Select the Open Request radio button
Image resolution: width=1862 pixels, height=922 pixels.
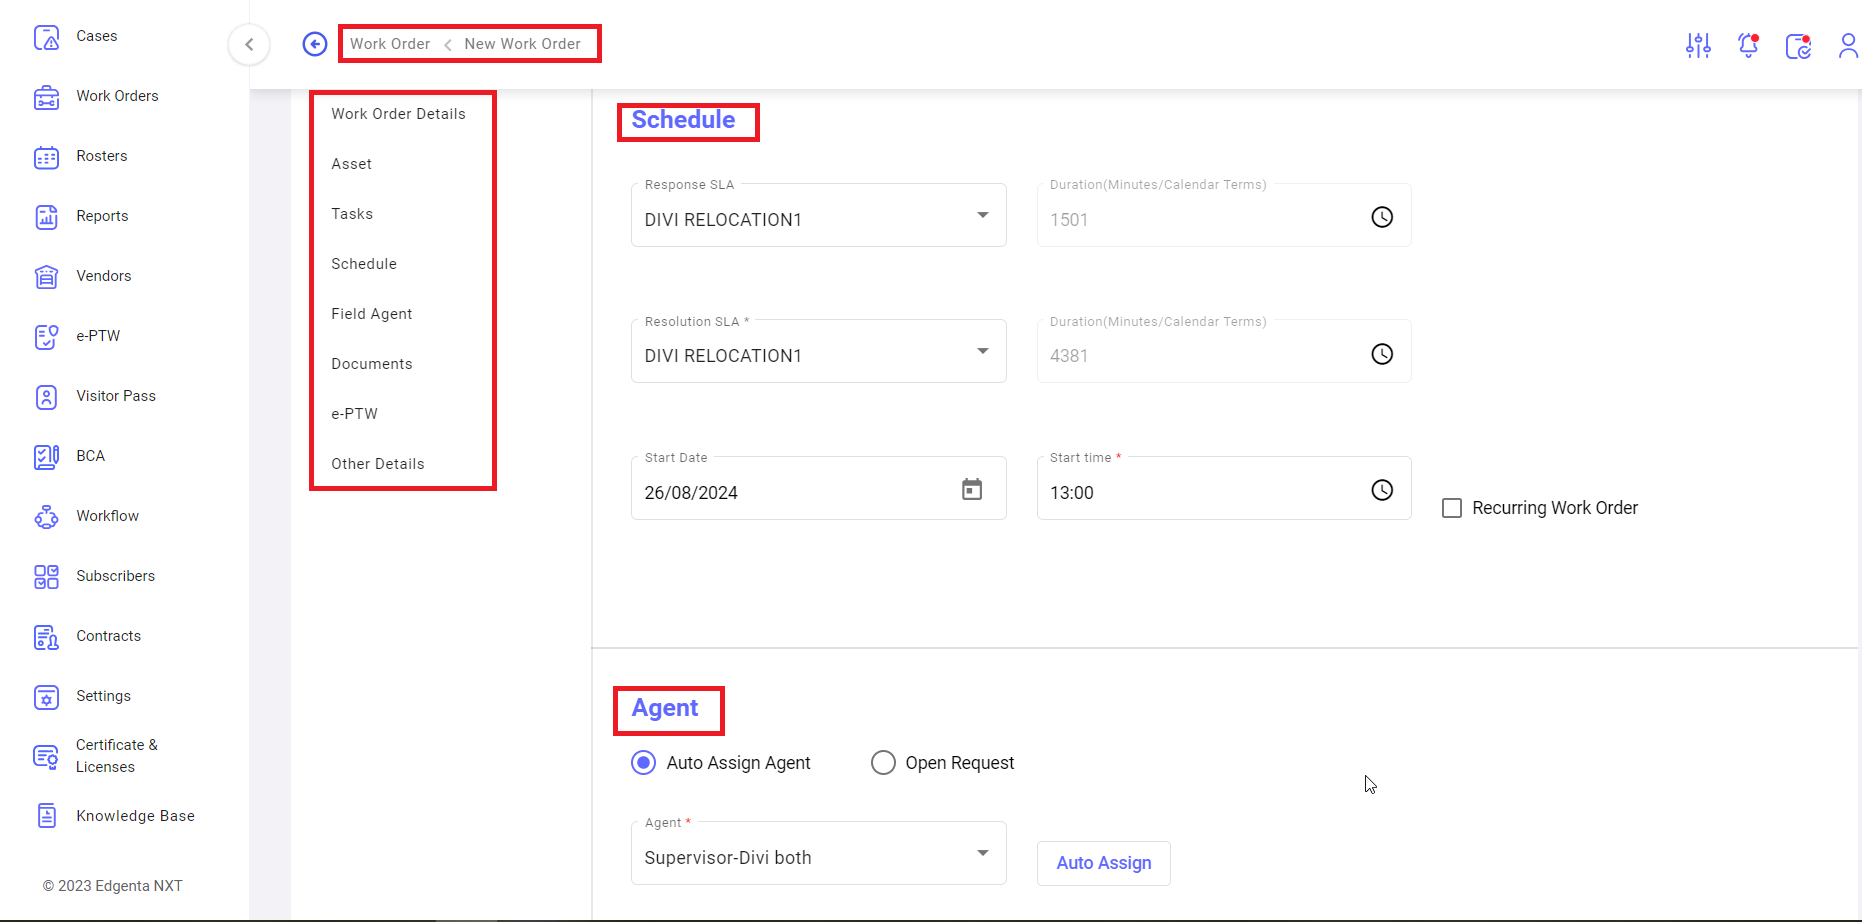[883, 763]
